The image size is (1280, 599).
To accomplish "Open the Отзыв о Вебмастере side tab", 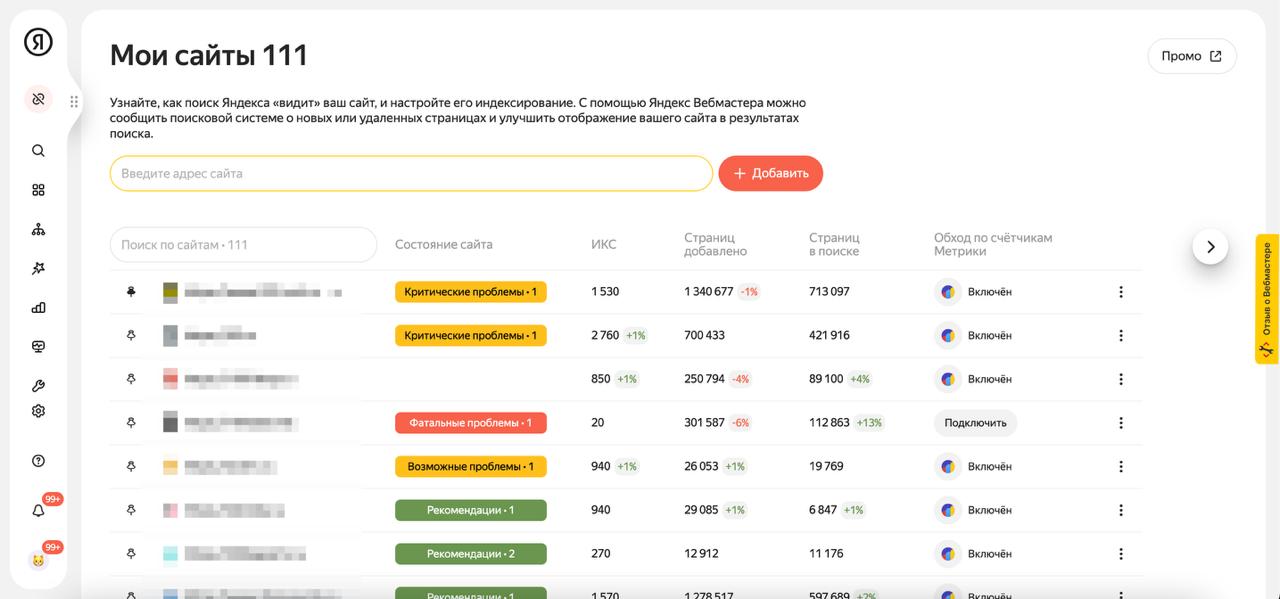I will (x=1264, y=300).
